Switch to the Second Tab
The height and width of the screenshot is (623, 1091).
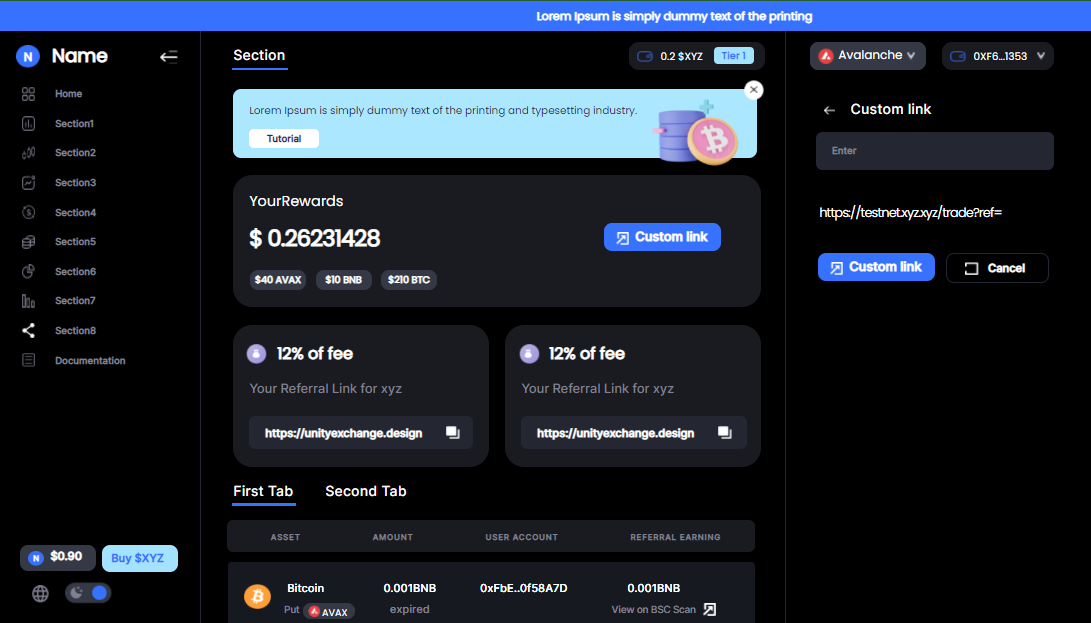pos(366,491)
